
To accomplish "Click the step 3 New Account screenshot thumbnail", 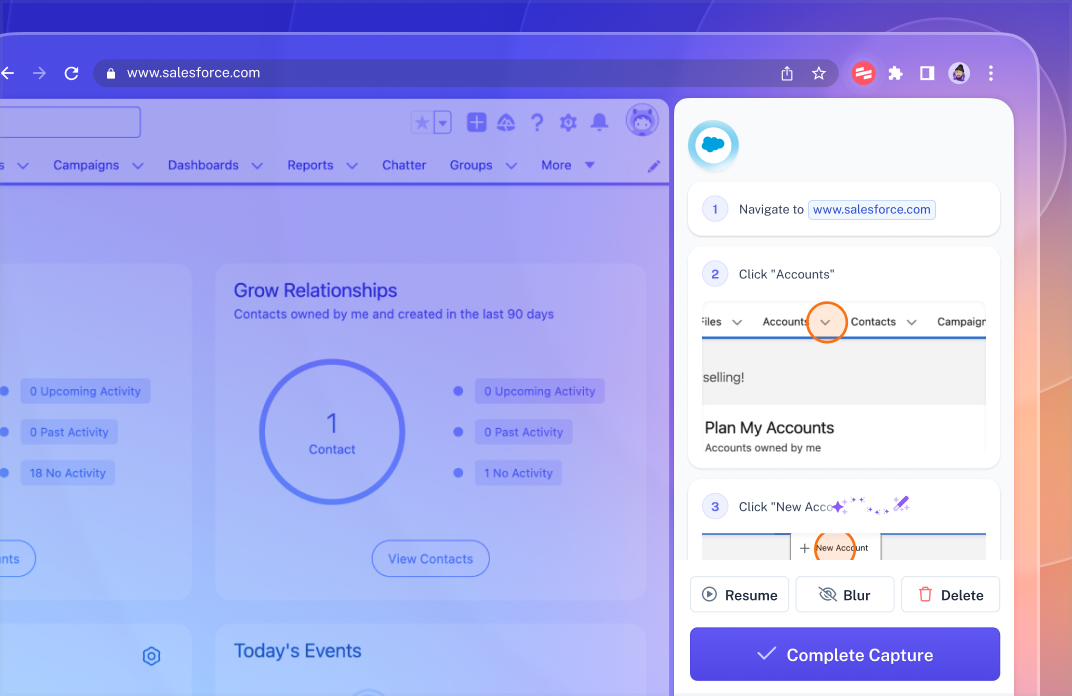I will pyautogui.click(x=844, y=546).
